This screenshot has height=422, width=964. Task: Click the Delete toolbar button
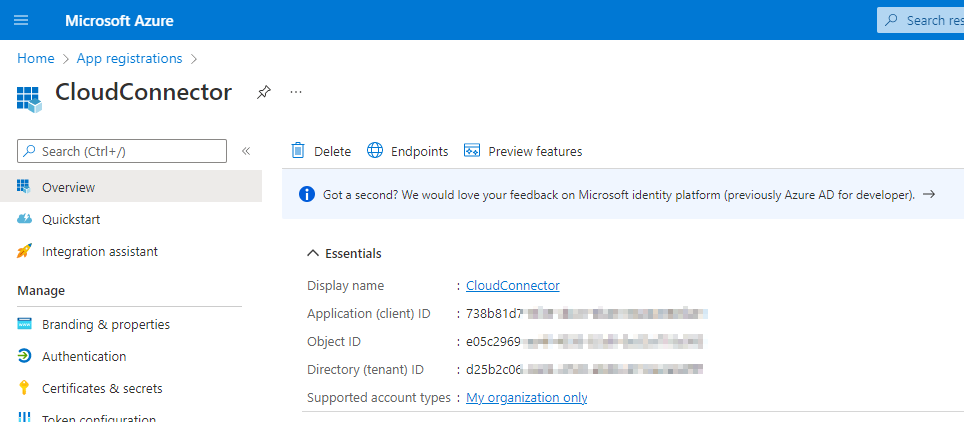(x=321, y=151)
